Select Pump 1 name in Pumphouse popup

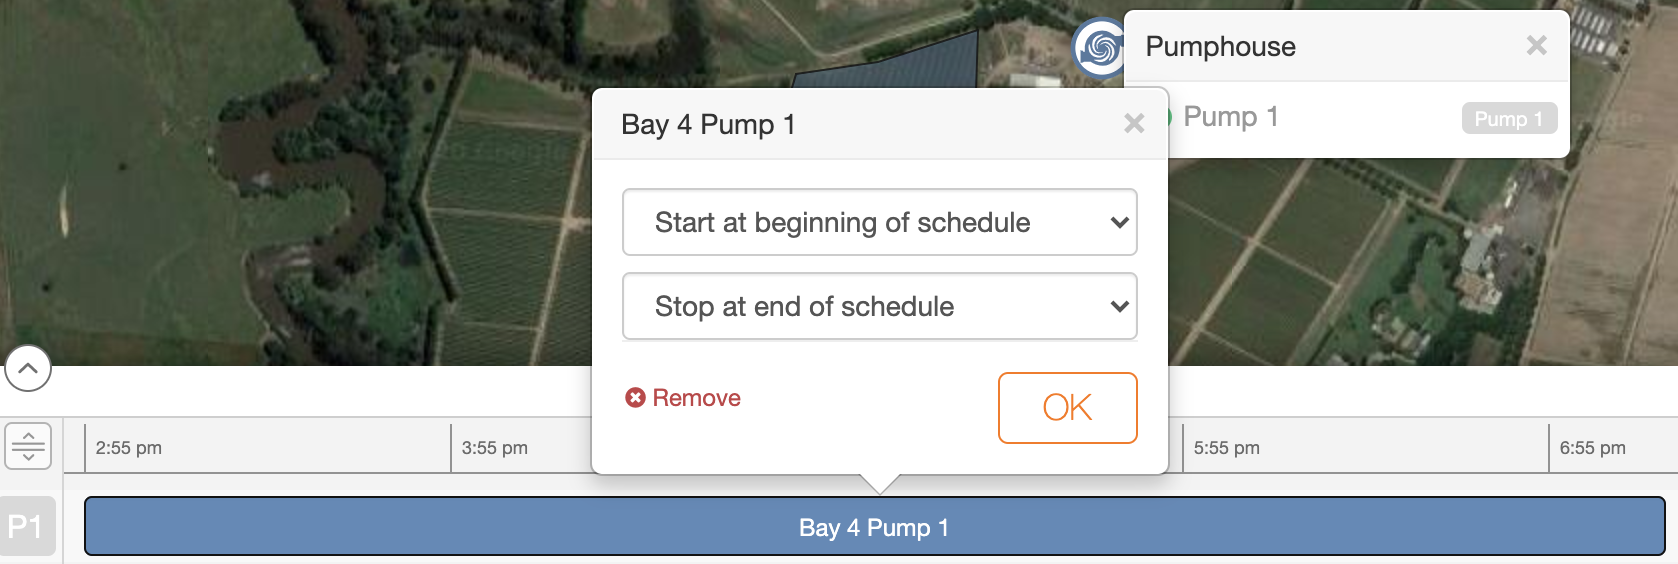coord(1230,117)
